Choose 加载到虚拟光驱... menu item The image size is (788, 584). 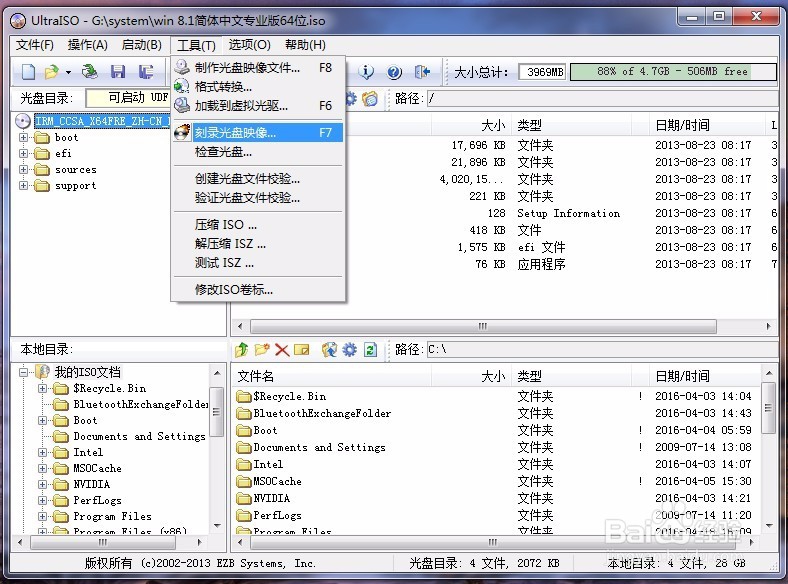coord(258,106)
